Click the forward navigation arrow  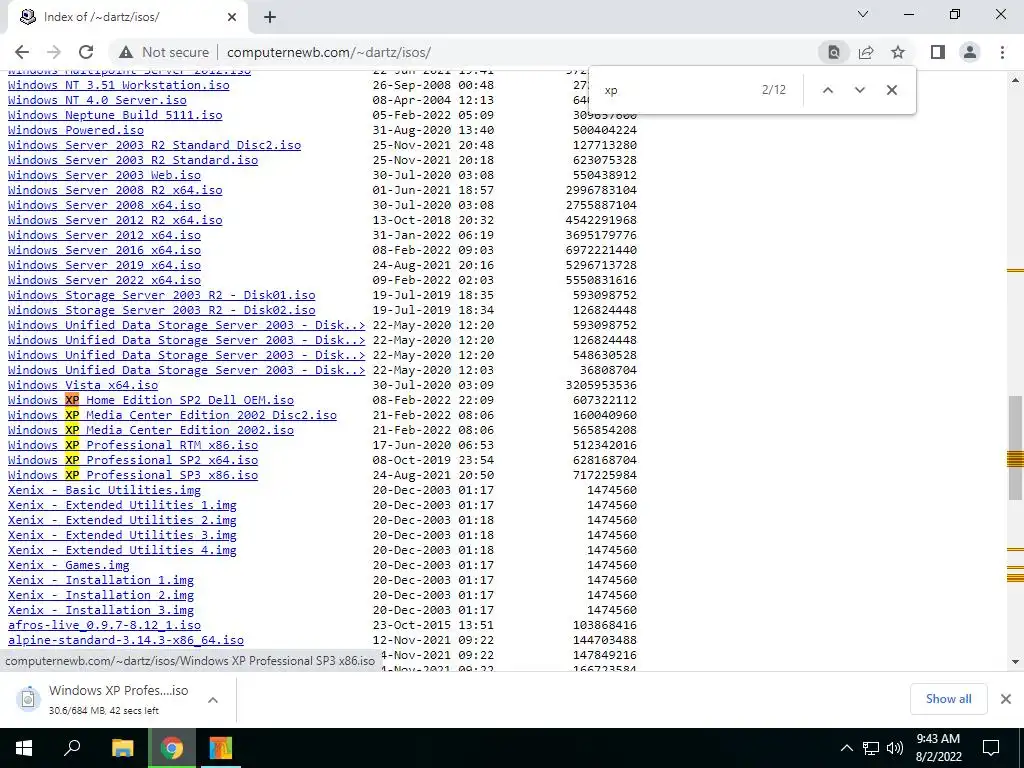[54, 52]
